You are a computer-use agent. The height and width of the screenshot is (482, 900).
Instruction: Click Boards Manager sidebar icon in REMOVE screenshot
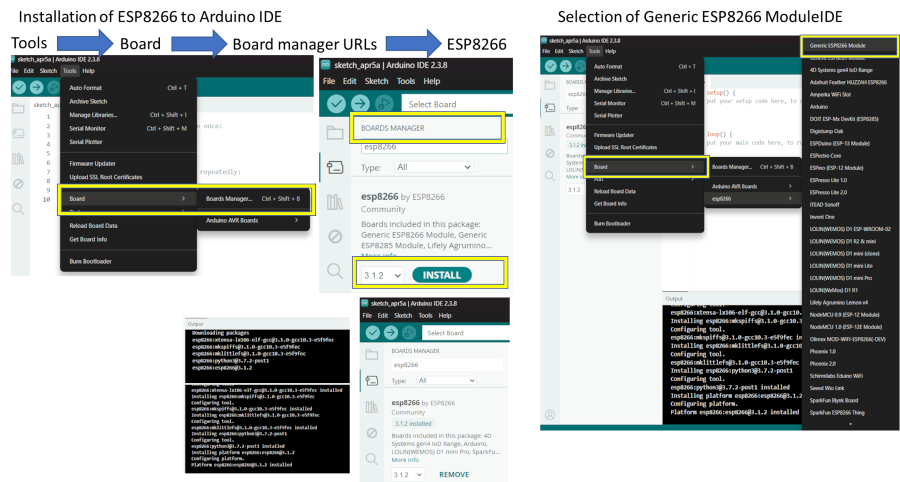click(372, 381)
